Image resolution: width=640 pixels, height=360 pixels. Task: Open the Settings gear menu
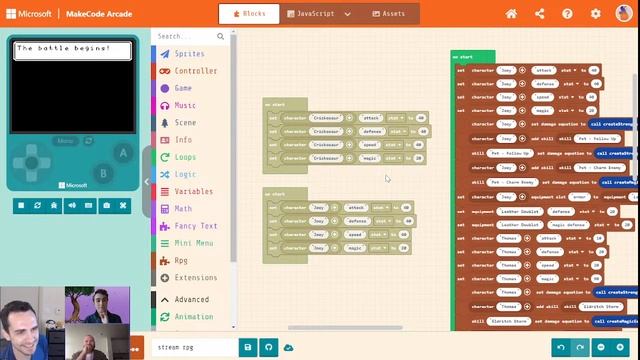[596, 14]
